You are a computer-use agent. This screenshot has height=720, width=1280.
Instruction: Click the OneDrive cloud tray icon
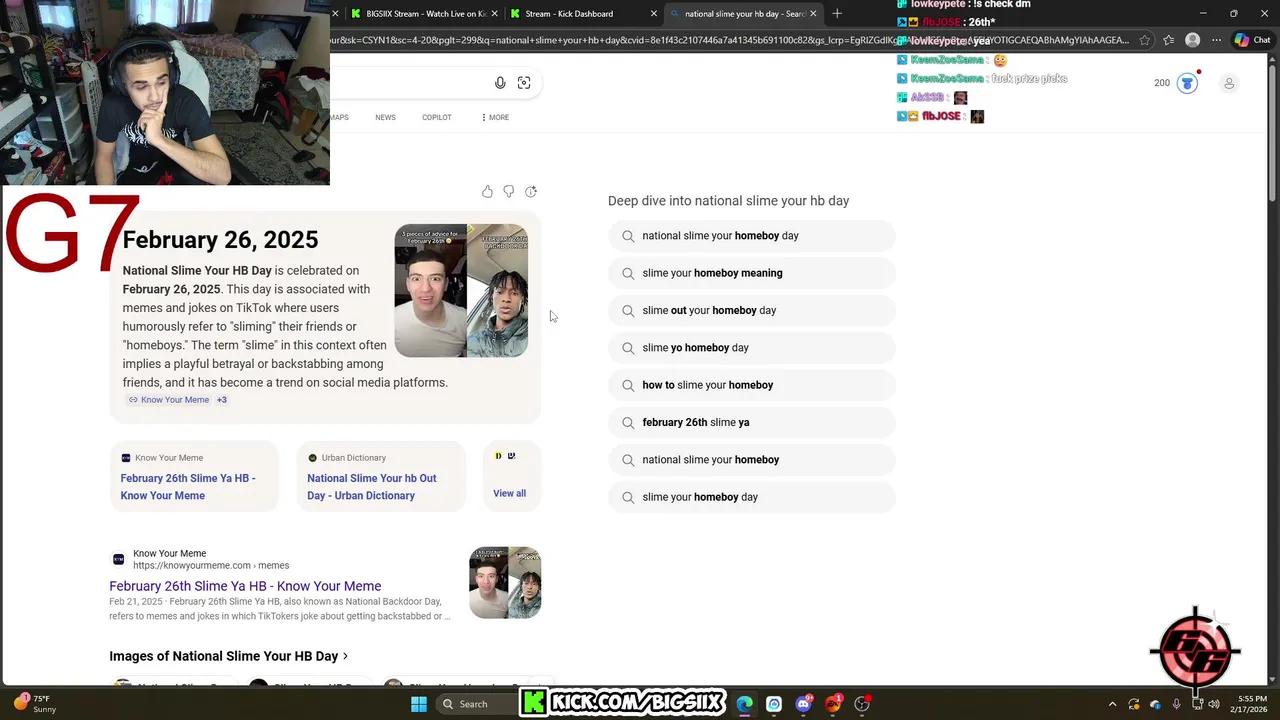click(1155, 704)
